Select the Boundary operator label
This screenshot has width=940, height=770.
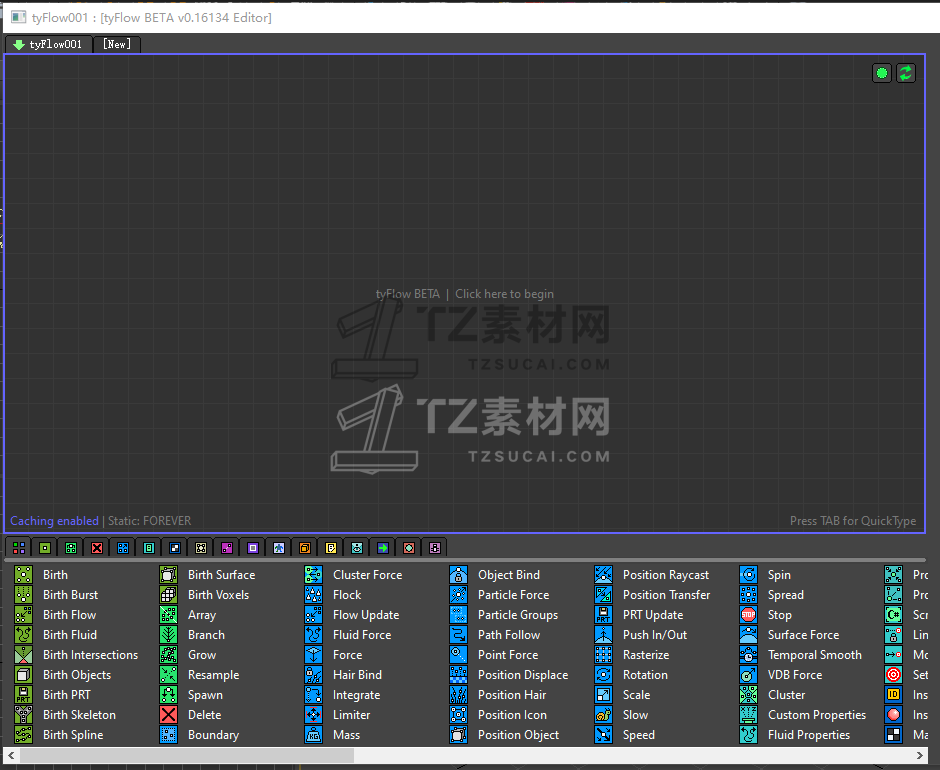213,735
